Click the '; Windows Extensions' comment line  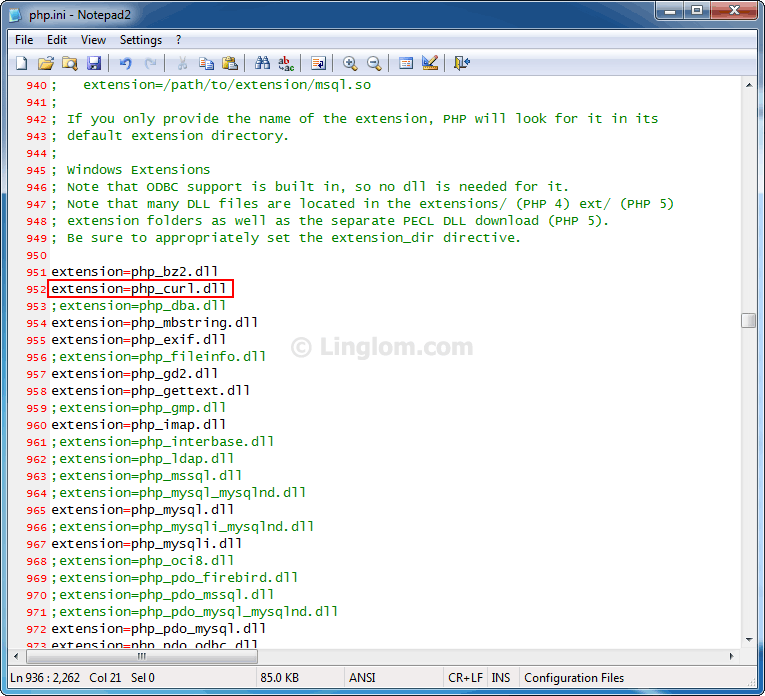[x=131, y=170]
